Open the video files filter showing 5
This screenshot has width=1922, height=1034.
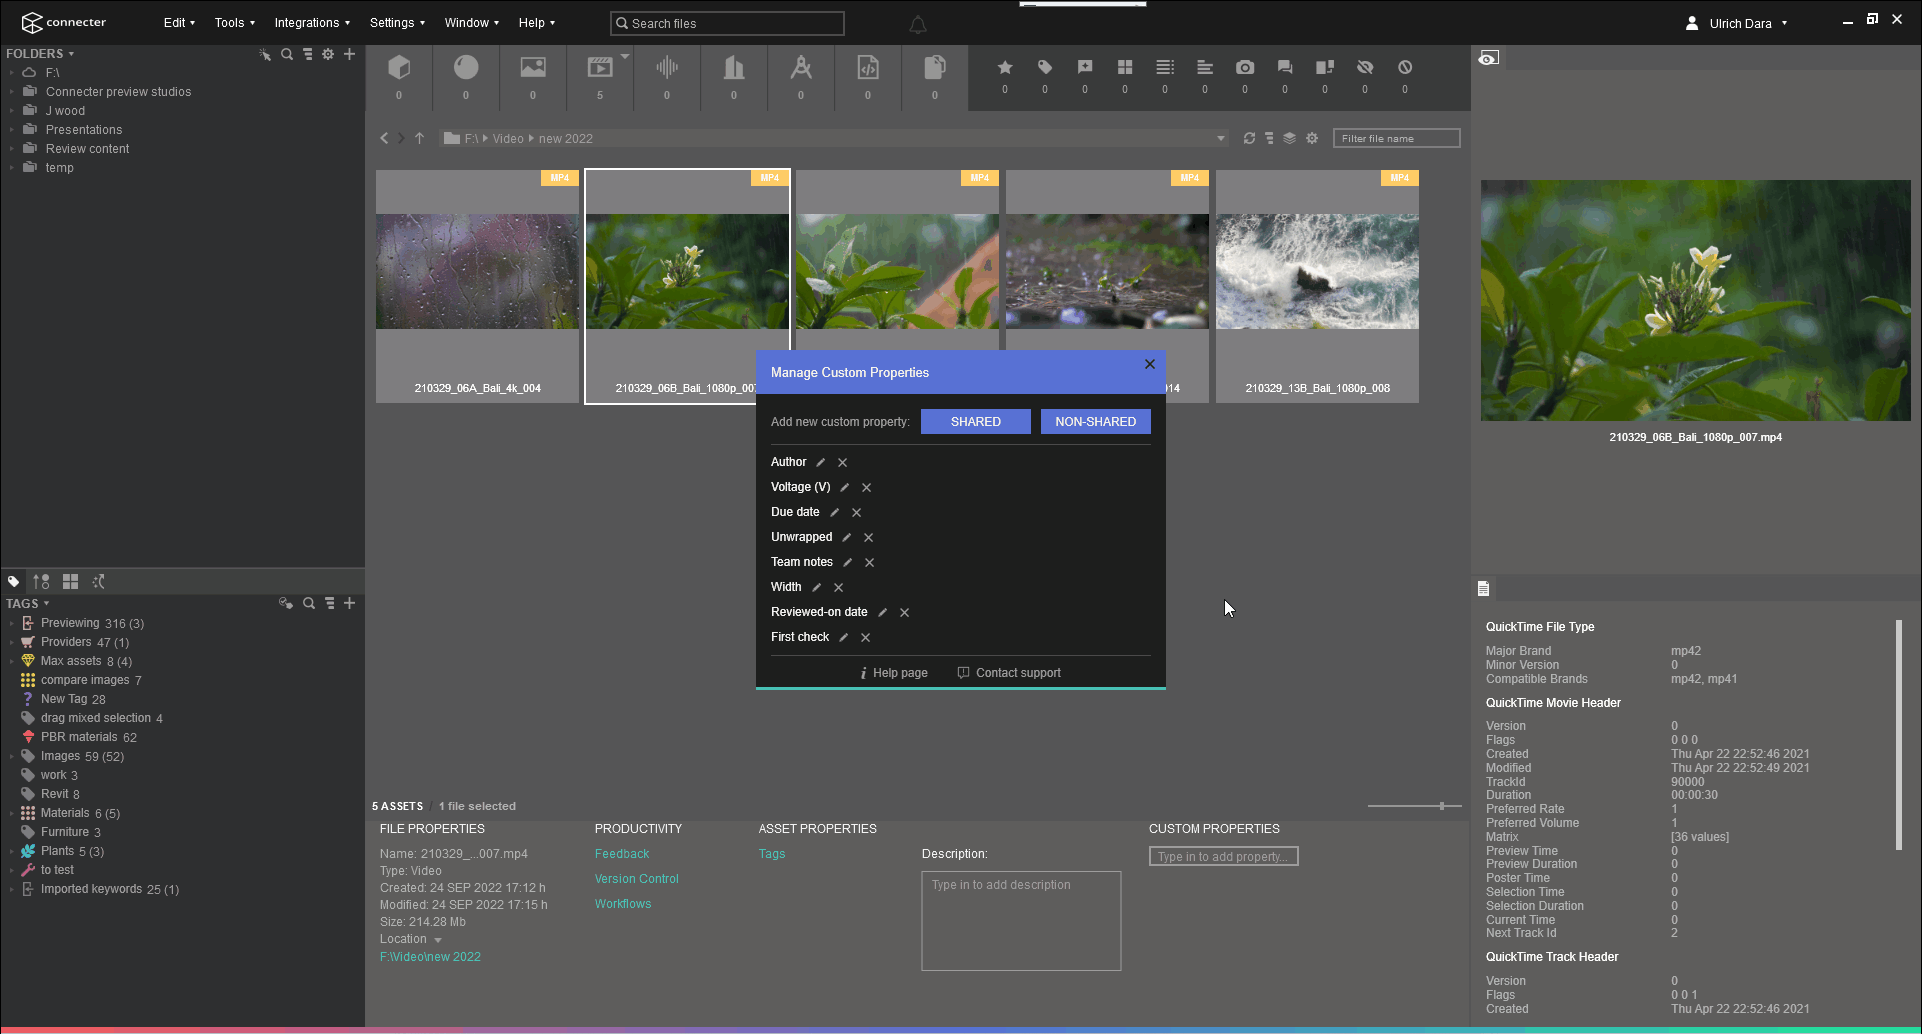pos(599,67)
